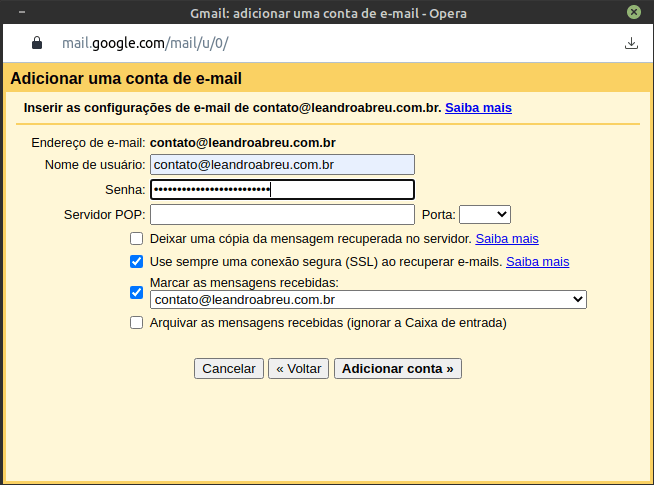Expand the label dropdown showing contato@leandroabreu.com.br
654x485 pixels.
click(x=368, y=299)
